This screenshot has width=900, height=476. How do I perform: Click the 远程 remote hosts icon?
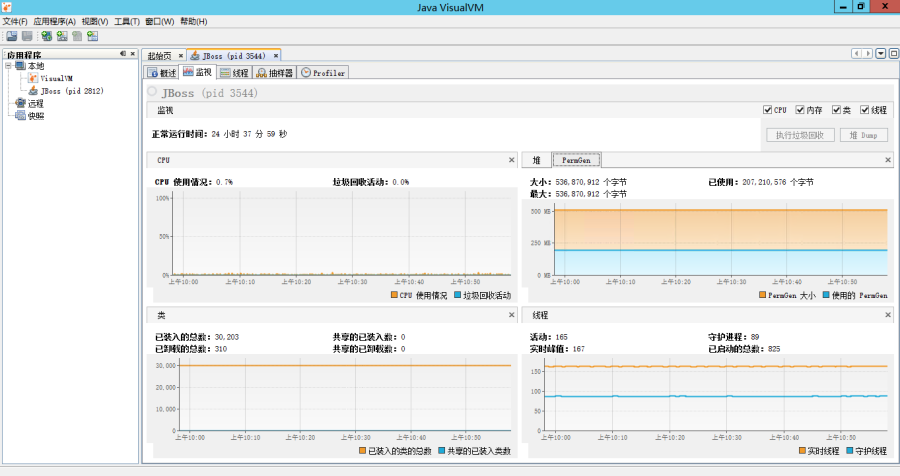click(x=20, y=103)
